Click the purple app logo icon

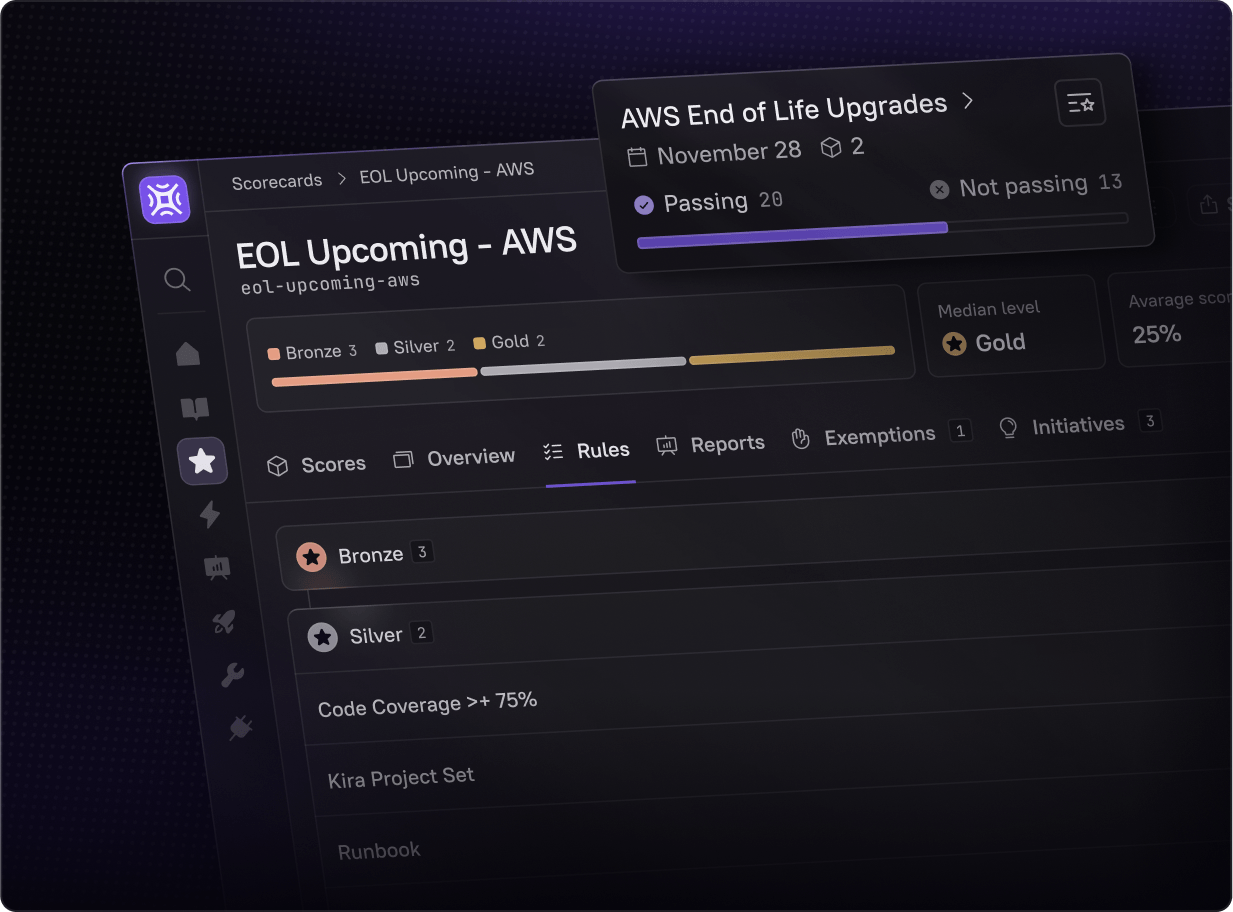(165, 200)
